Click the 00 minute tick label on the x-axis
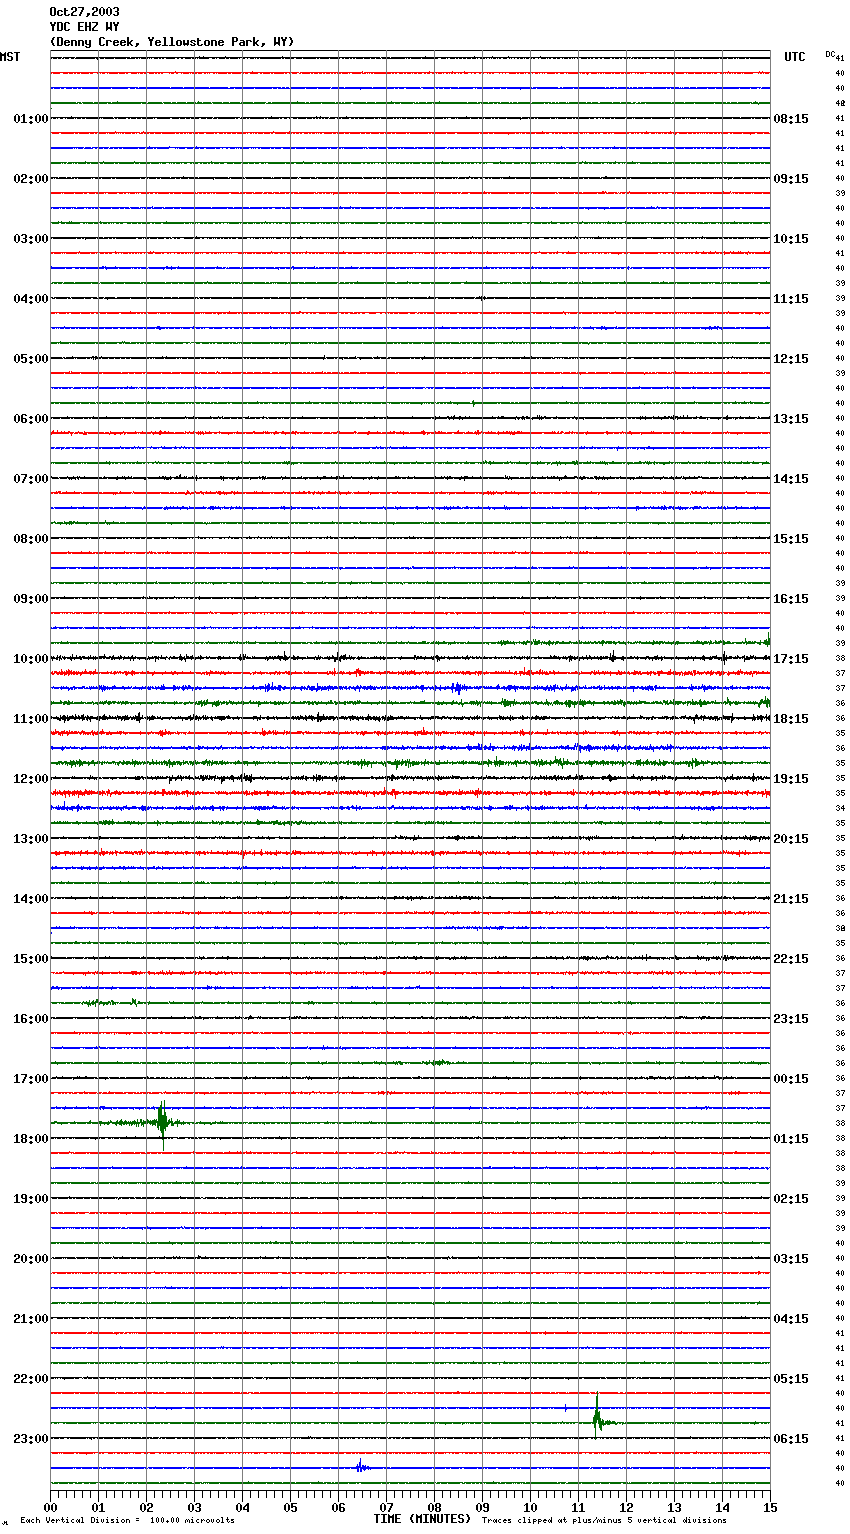This screenshot has height=1534, width=850. pos(50,1508)
